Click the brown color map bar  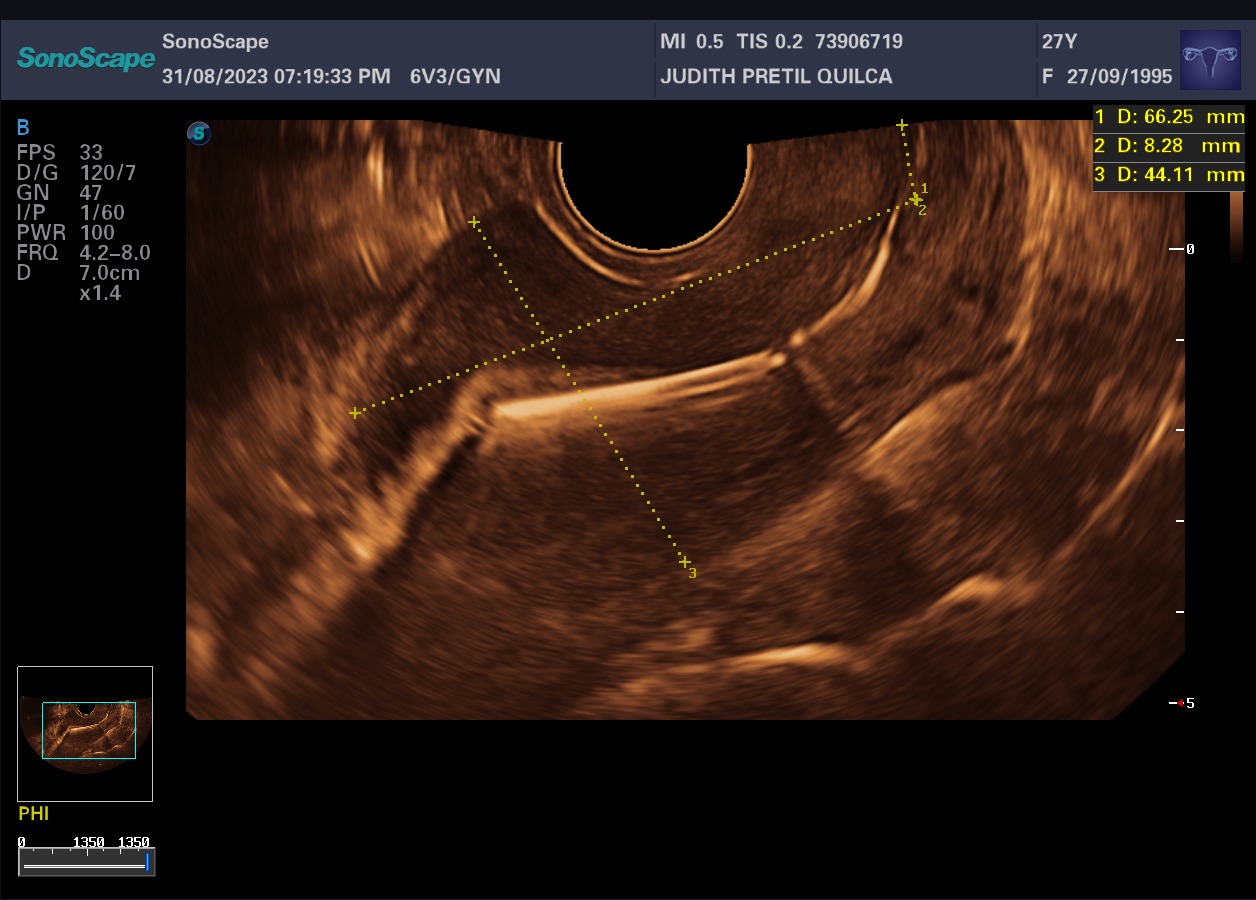click(1236, 226)
